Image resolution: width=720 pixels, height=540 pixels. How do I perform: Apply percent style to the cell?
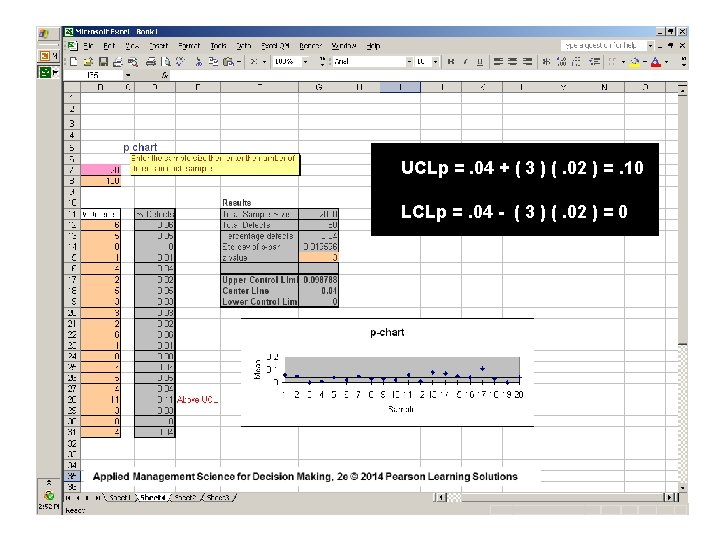click(546, 62)
